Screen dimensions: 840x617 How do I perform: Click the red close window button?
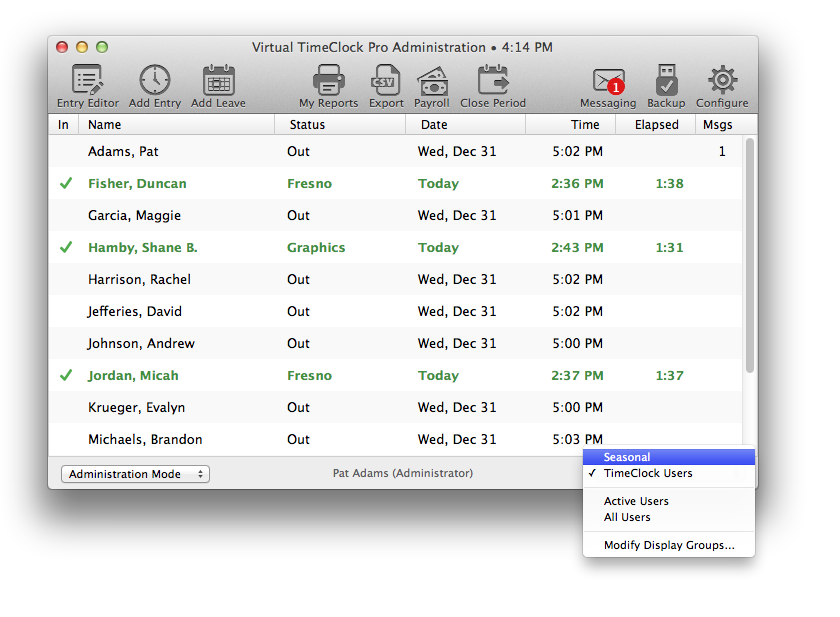(x=62, y=47)
